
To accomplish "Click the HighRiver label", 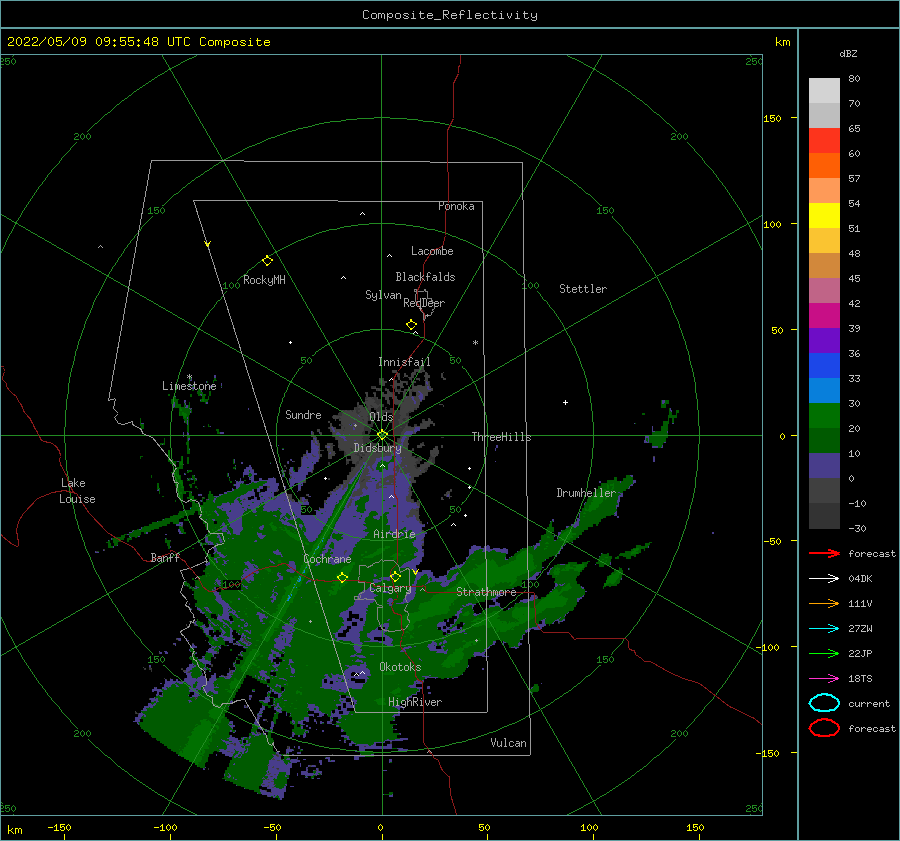I will pos(415,702).
